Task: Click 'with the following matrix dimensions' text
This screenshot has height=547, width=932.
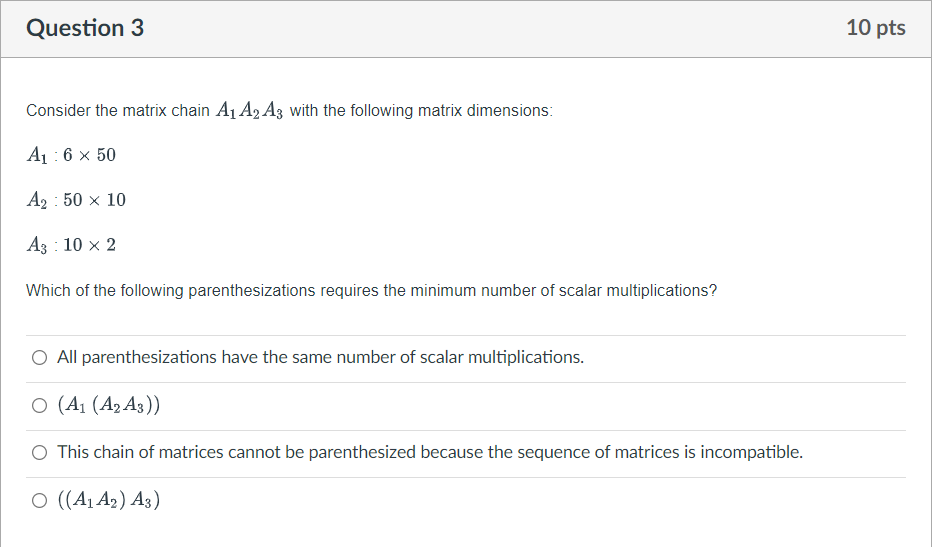Action: coord(421,111)
